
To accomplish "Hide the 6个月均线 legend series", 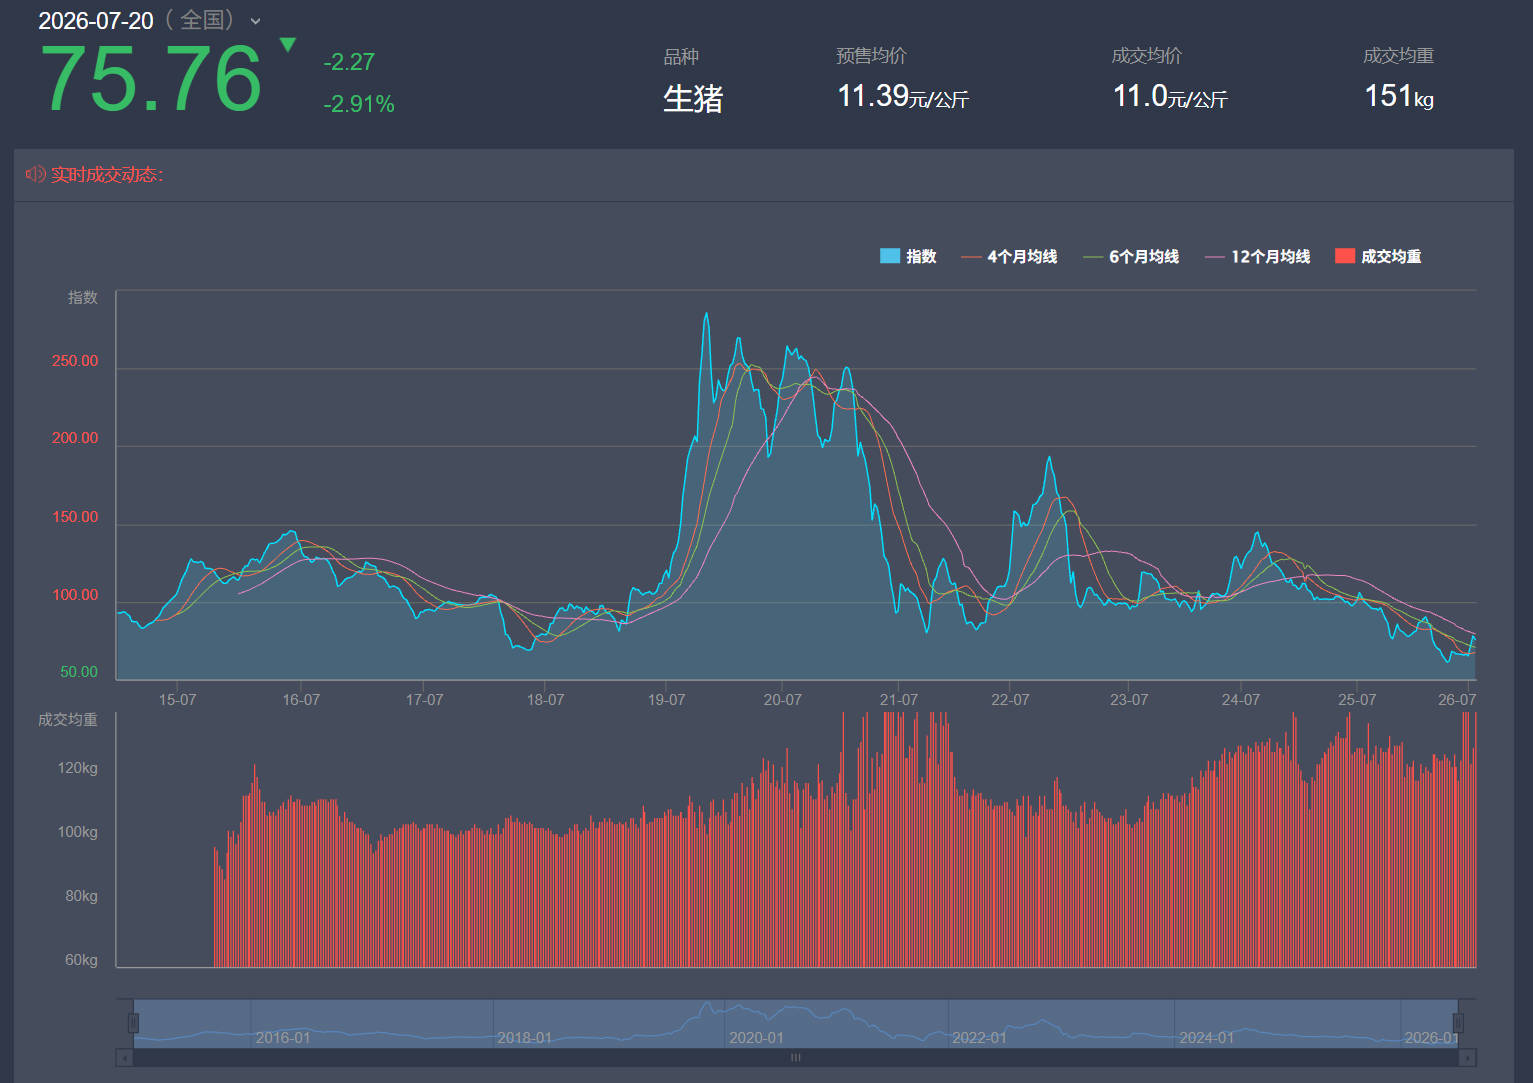I will tap(1131, 256).
